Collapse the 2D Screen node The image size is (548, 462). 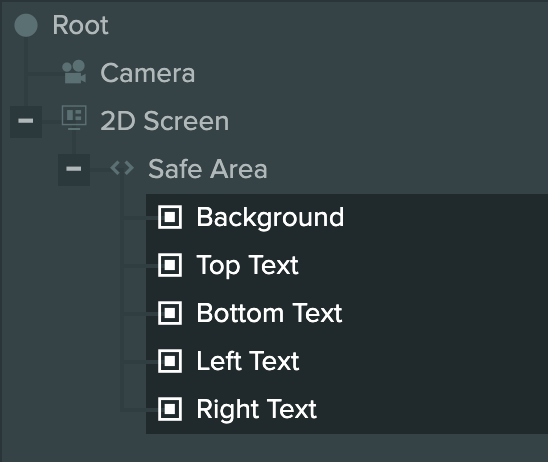[x=26, y=121]
